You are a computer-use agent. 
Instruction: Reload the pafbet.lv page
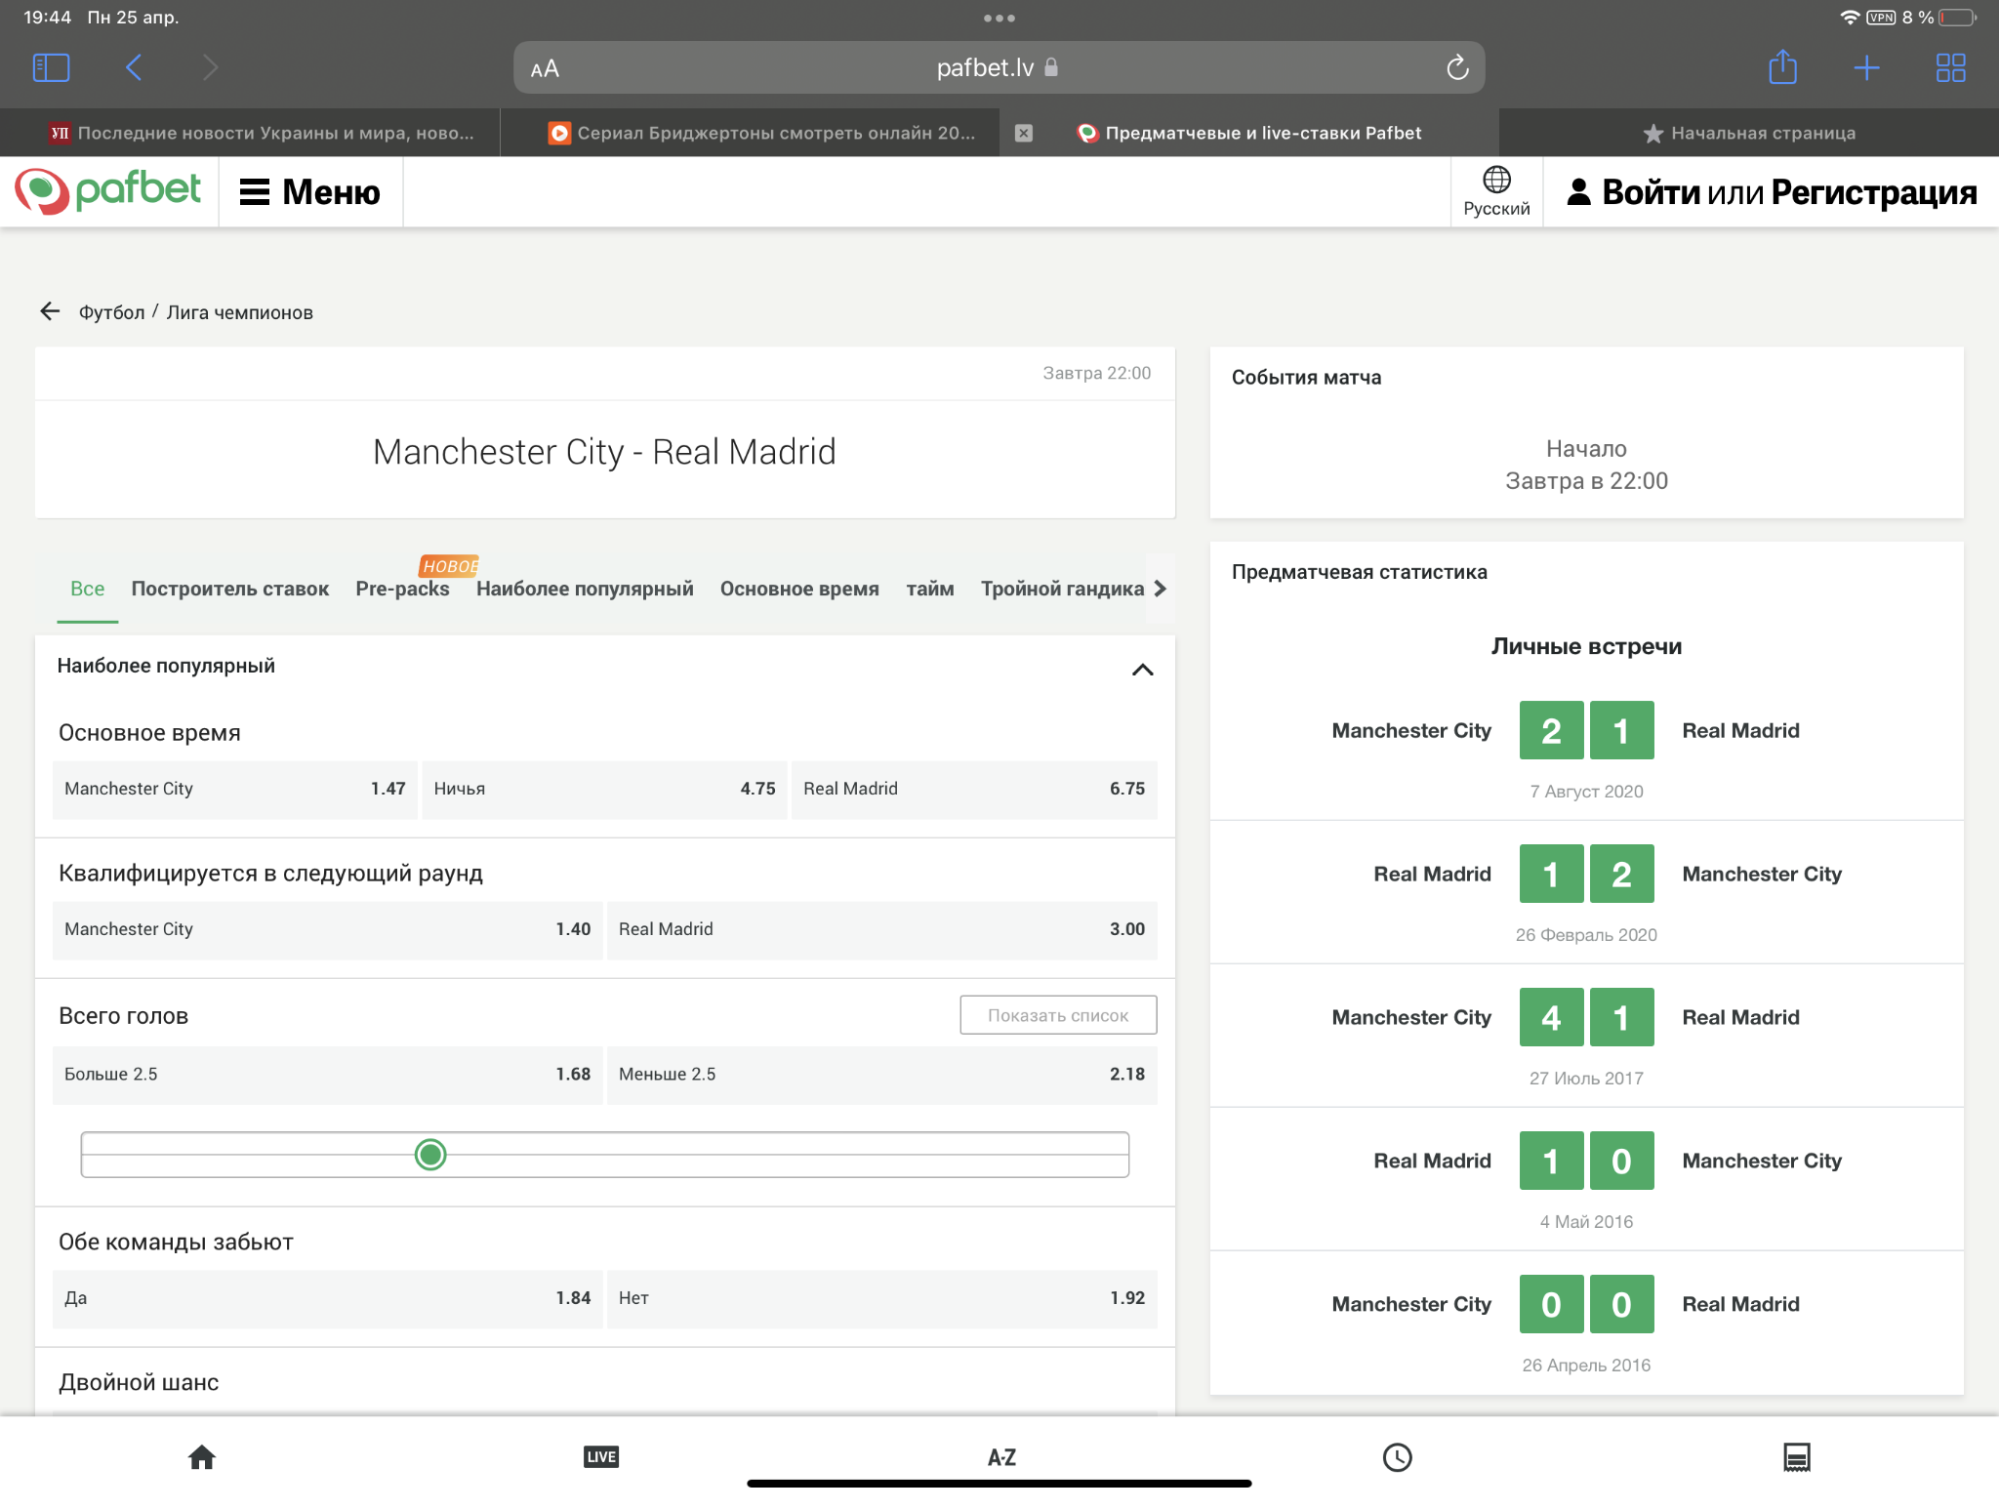click(x=1457, y=68)
